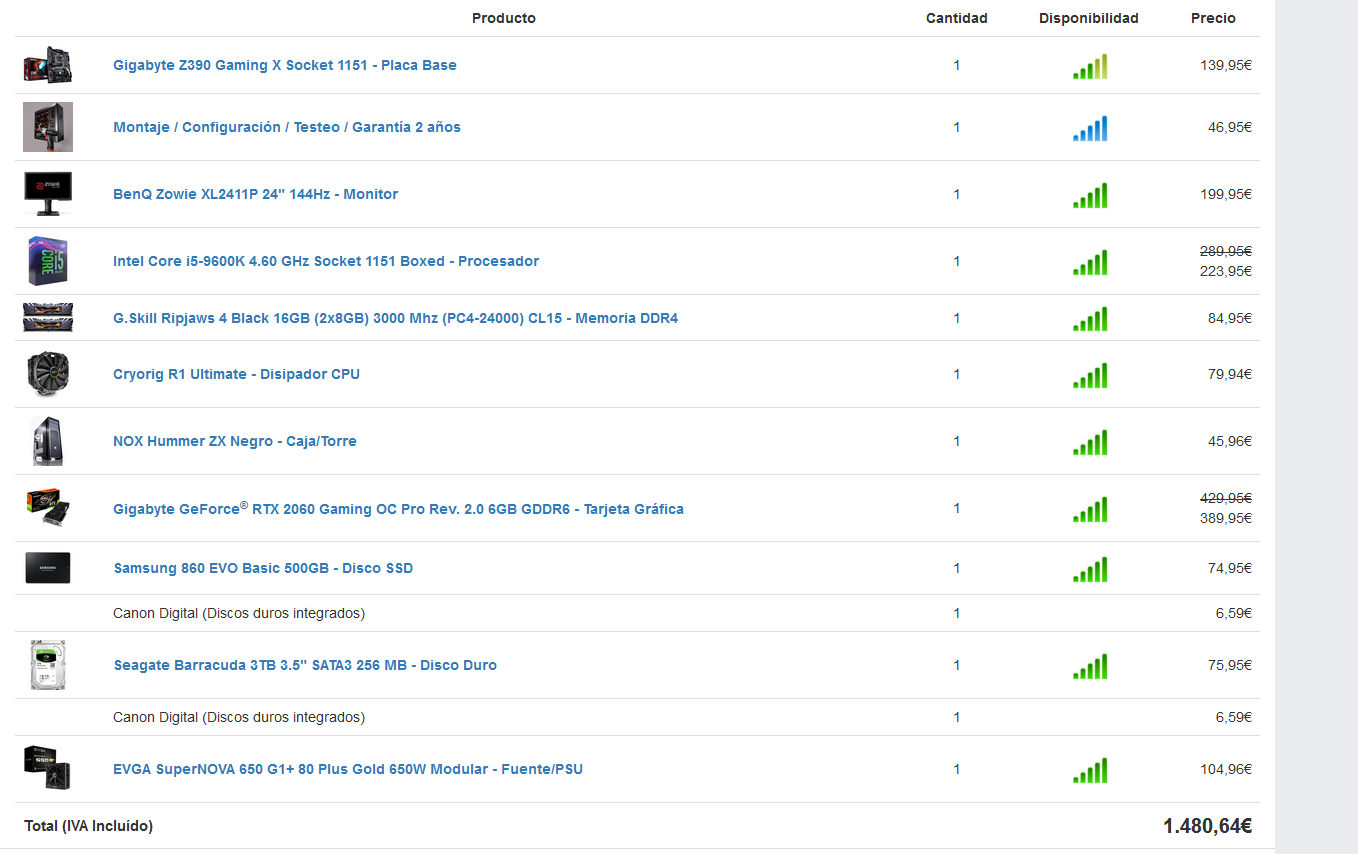The height and width of the screenshot is (854, 1358).
Task: Click Canon Digital text below Seagate Barracuda
Action: click(239, 717)
